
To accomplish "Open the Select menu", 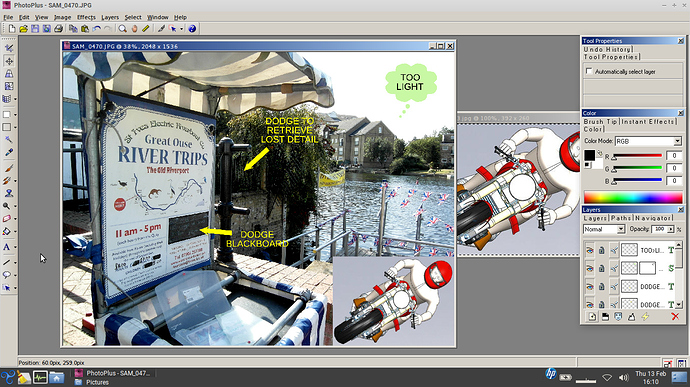I will 133,17.
